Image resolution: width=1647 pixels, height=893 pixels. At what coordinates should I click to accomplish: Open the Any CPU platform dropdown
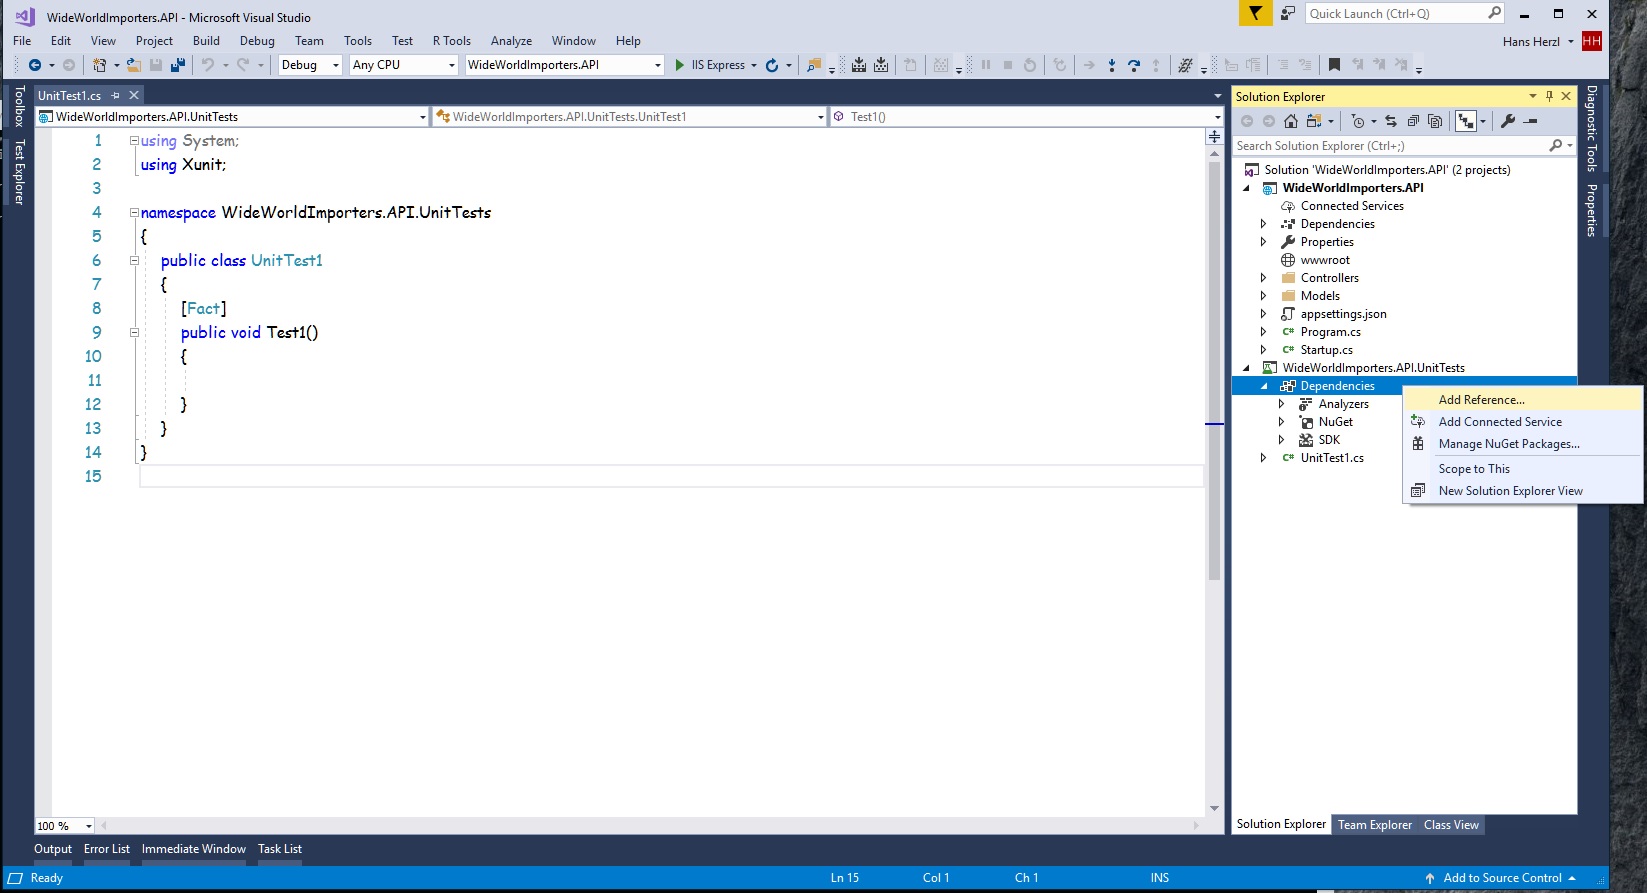pos(451,65)
